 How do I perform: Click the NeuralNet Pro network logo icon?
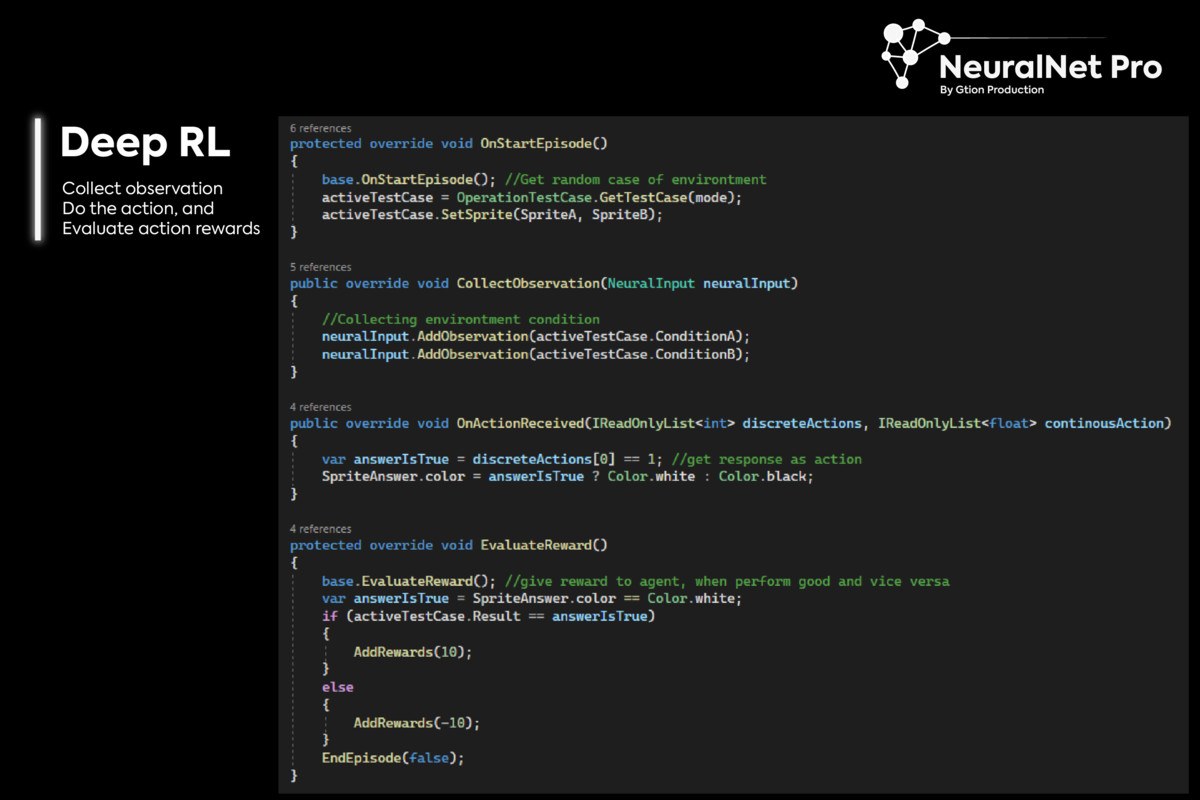click(x=915, y=54)
